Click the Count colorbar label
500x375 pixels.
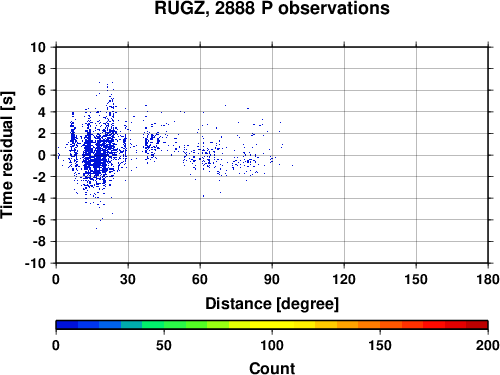pyautogui.click(x=272, y=368)
